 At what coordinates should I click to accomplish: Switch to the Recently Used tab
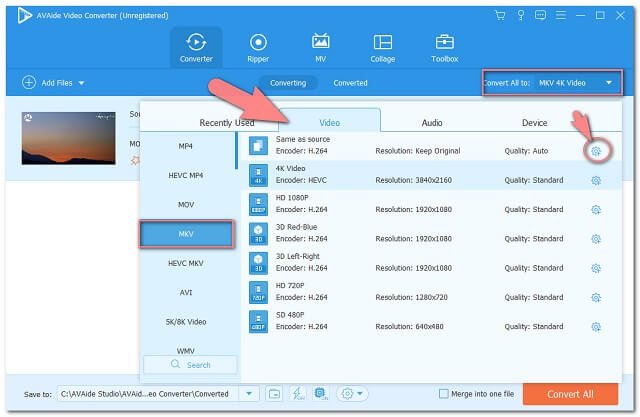point(227,122)
